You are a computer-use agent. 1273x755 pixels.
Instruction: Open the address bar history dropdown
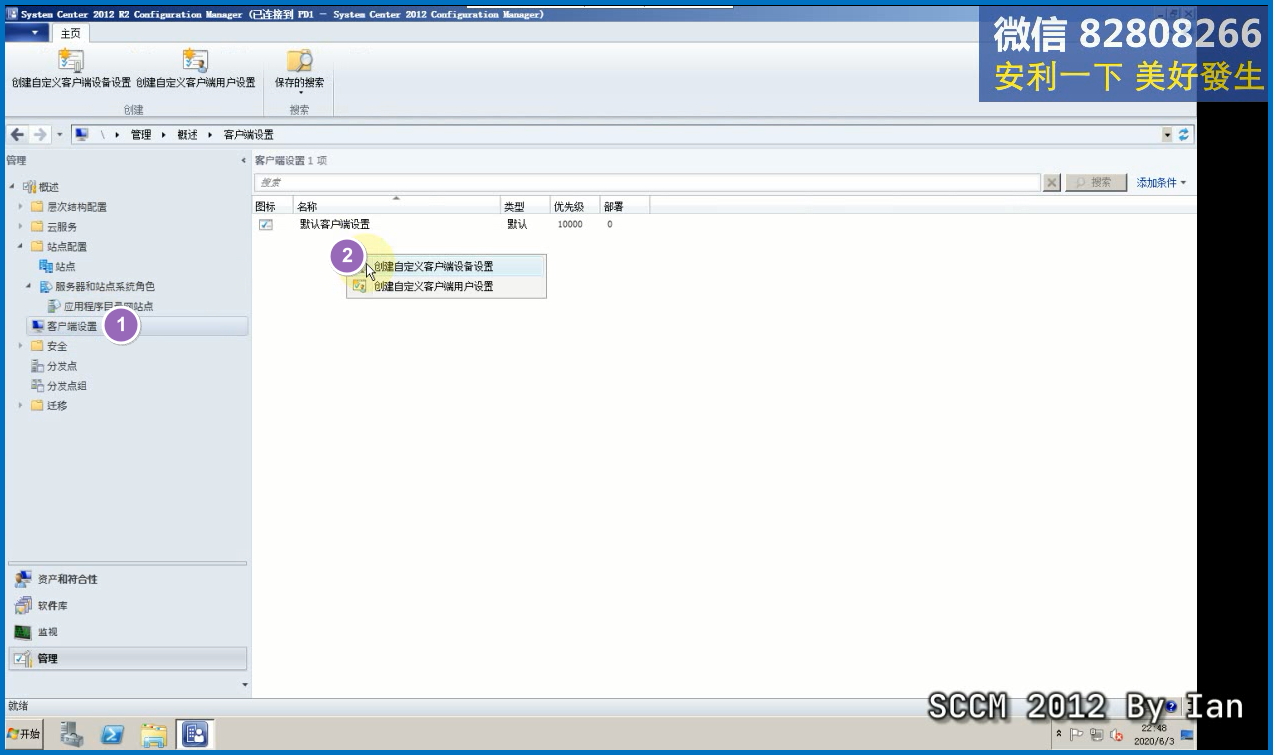pyautogui.click(x=1167, y=135)
